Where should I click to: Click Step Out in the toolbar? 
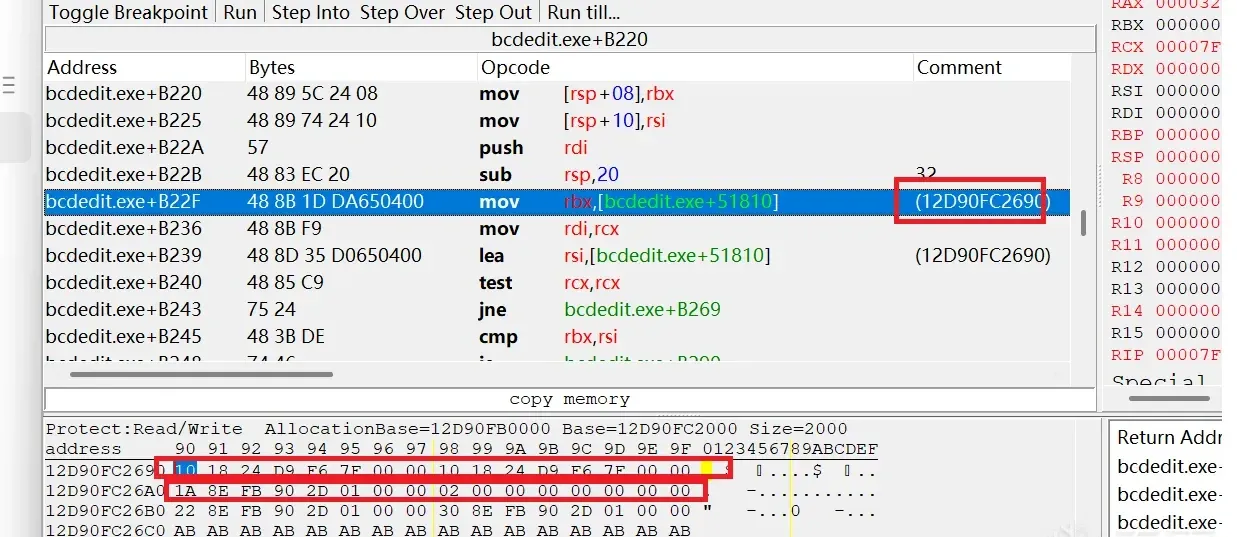(493, 13)
